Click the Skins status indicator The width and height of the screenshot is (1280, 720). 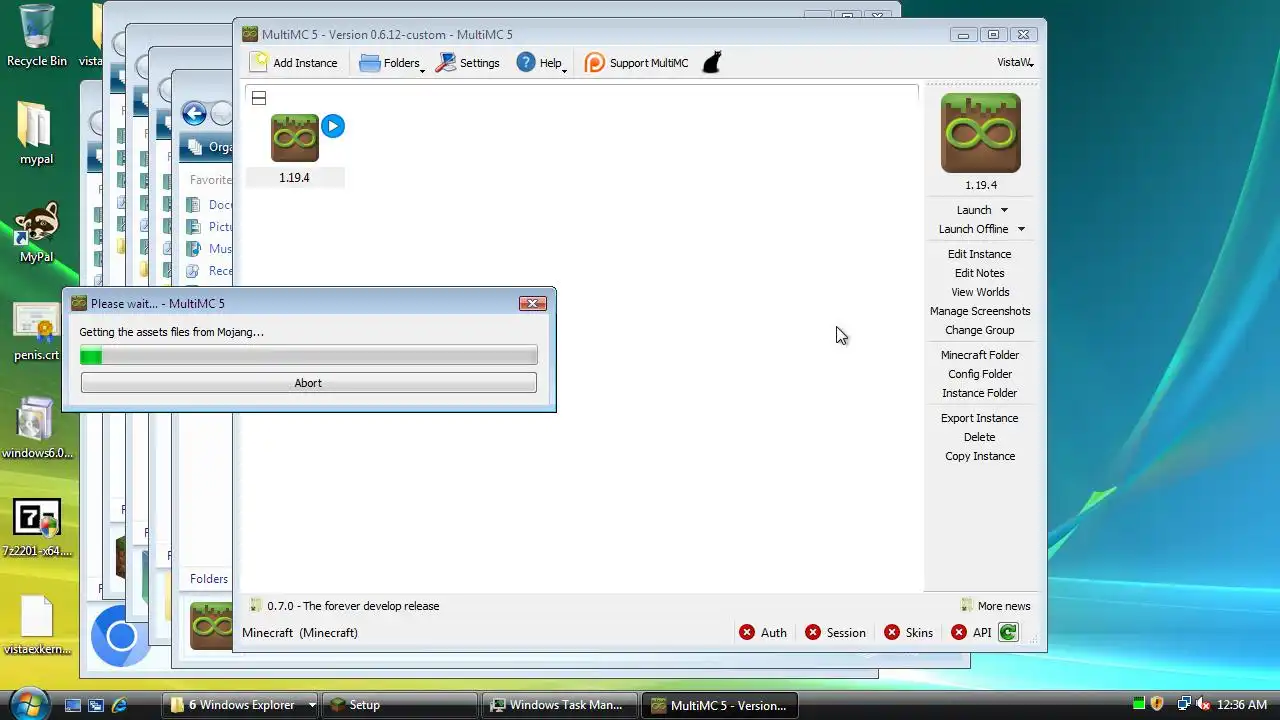click(x=908, y=633)
